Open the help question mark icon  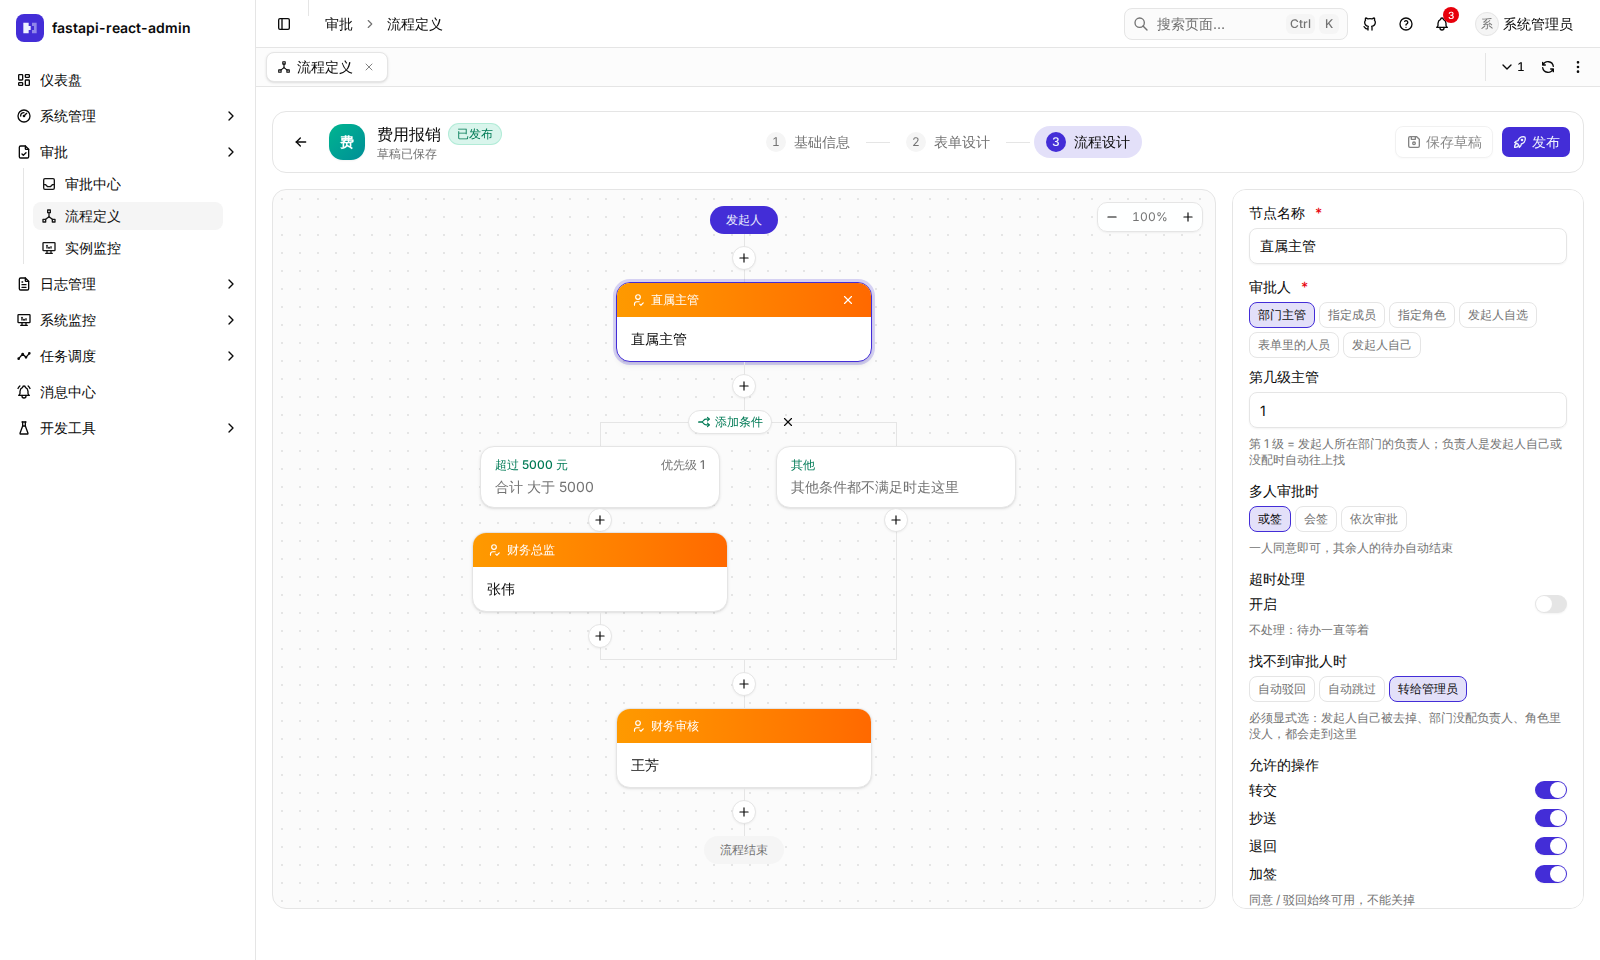pos(1406,24)
